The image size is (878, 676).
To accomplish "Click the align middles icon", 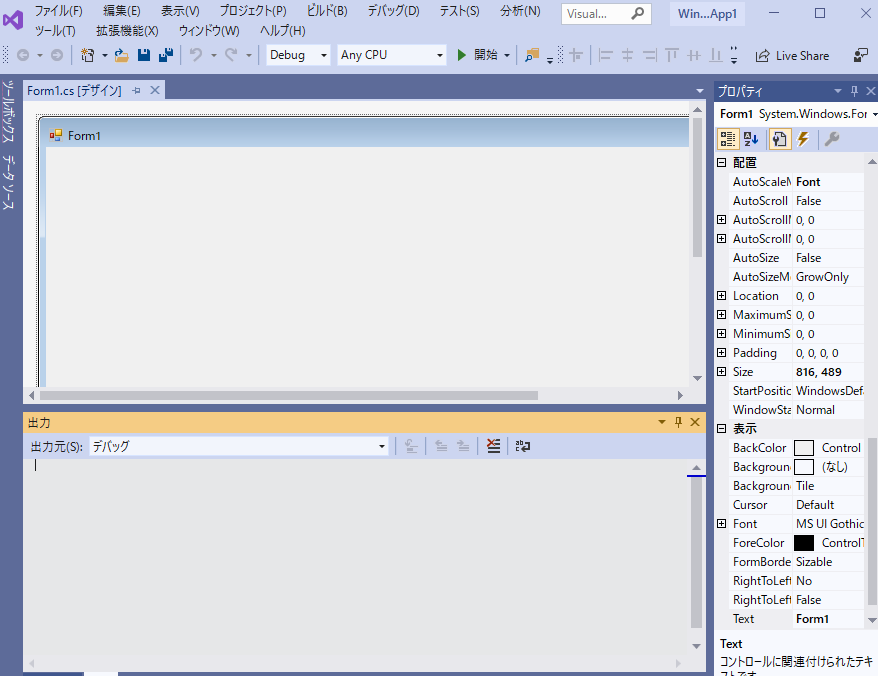I will click(x=694, y=55).
